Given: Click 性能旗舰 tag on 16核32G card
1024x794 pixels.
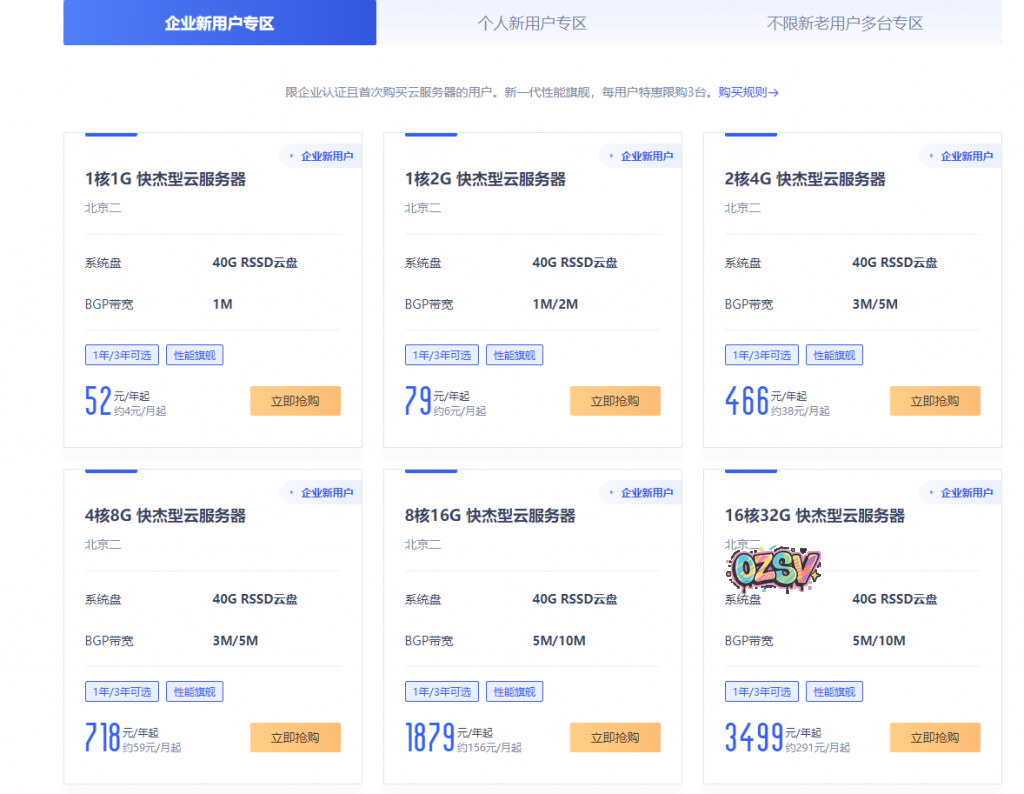Looking at the screenshot, I should (x=835, y=692).
